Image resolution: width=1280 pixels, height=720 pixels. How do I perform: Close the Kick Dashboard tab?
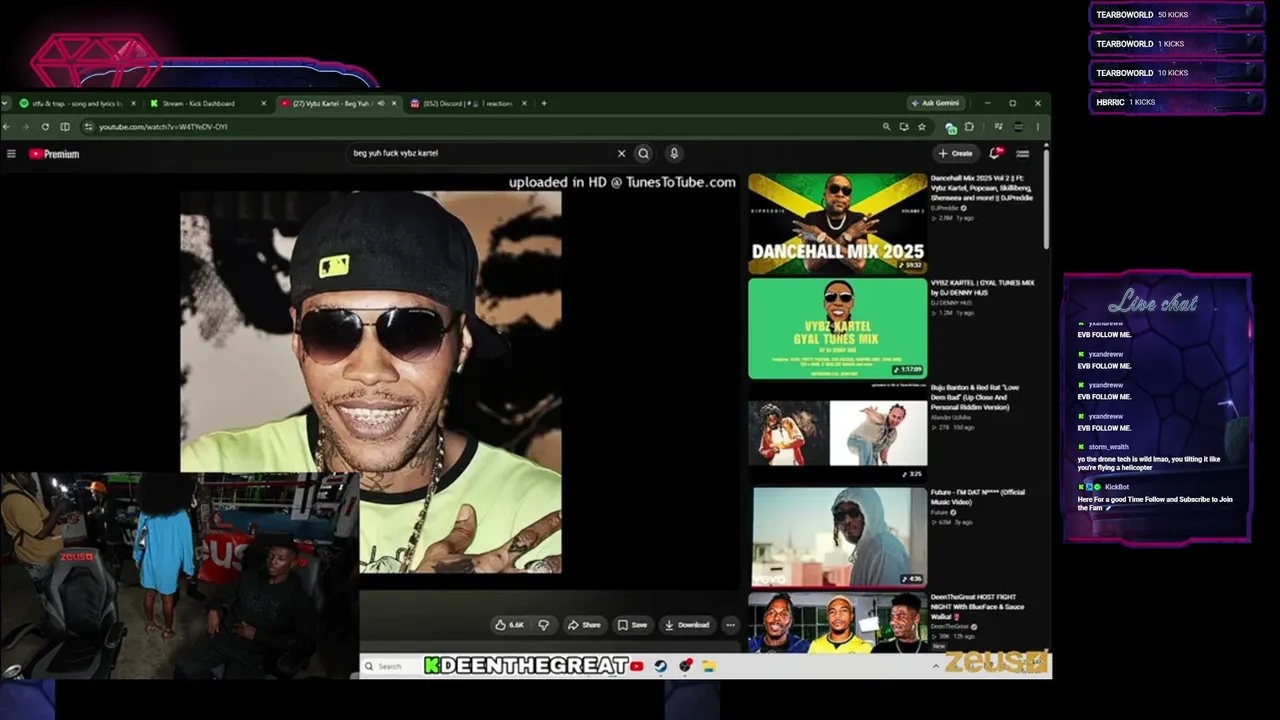tap(264, 103)
